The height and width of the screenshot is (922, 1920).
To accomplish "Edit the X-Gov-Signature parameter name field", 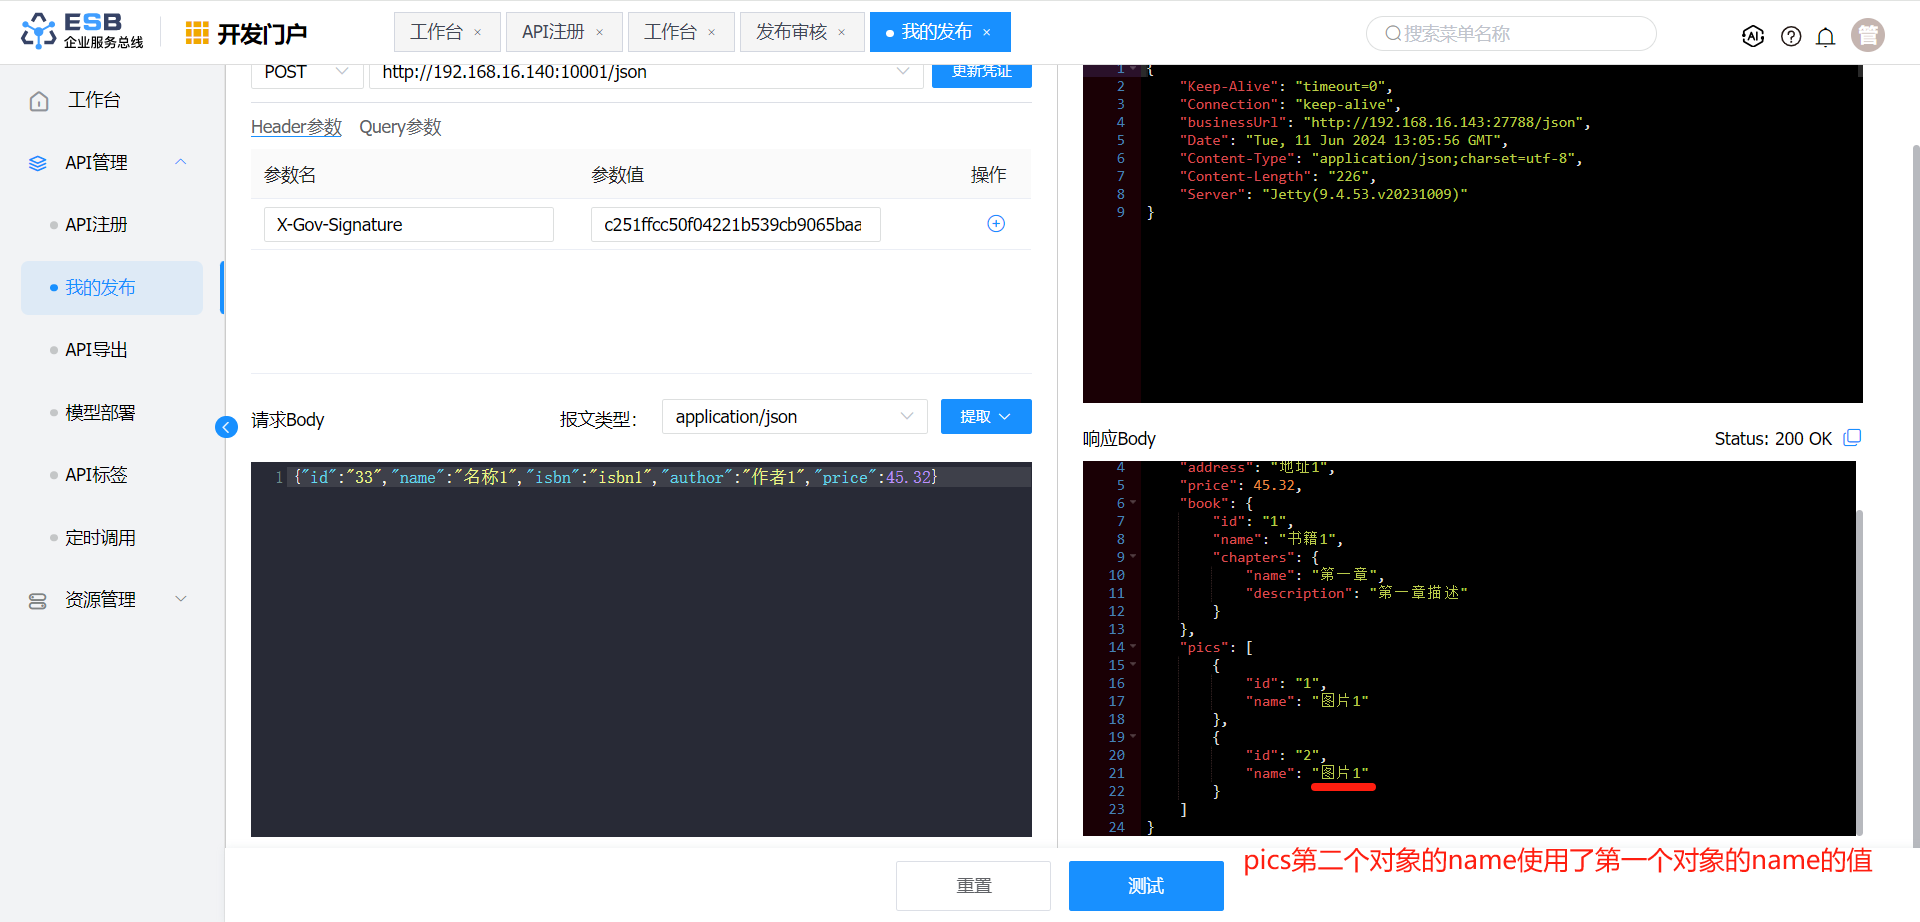I will coord(409,225).
